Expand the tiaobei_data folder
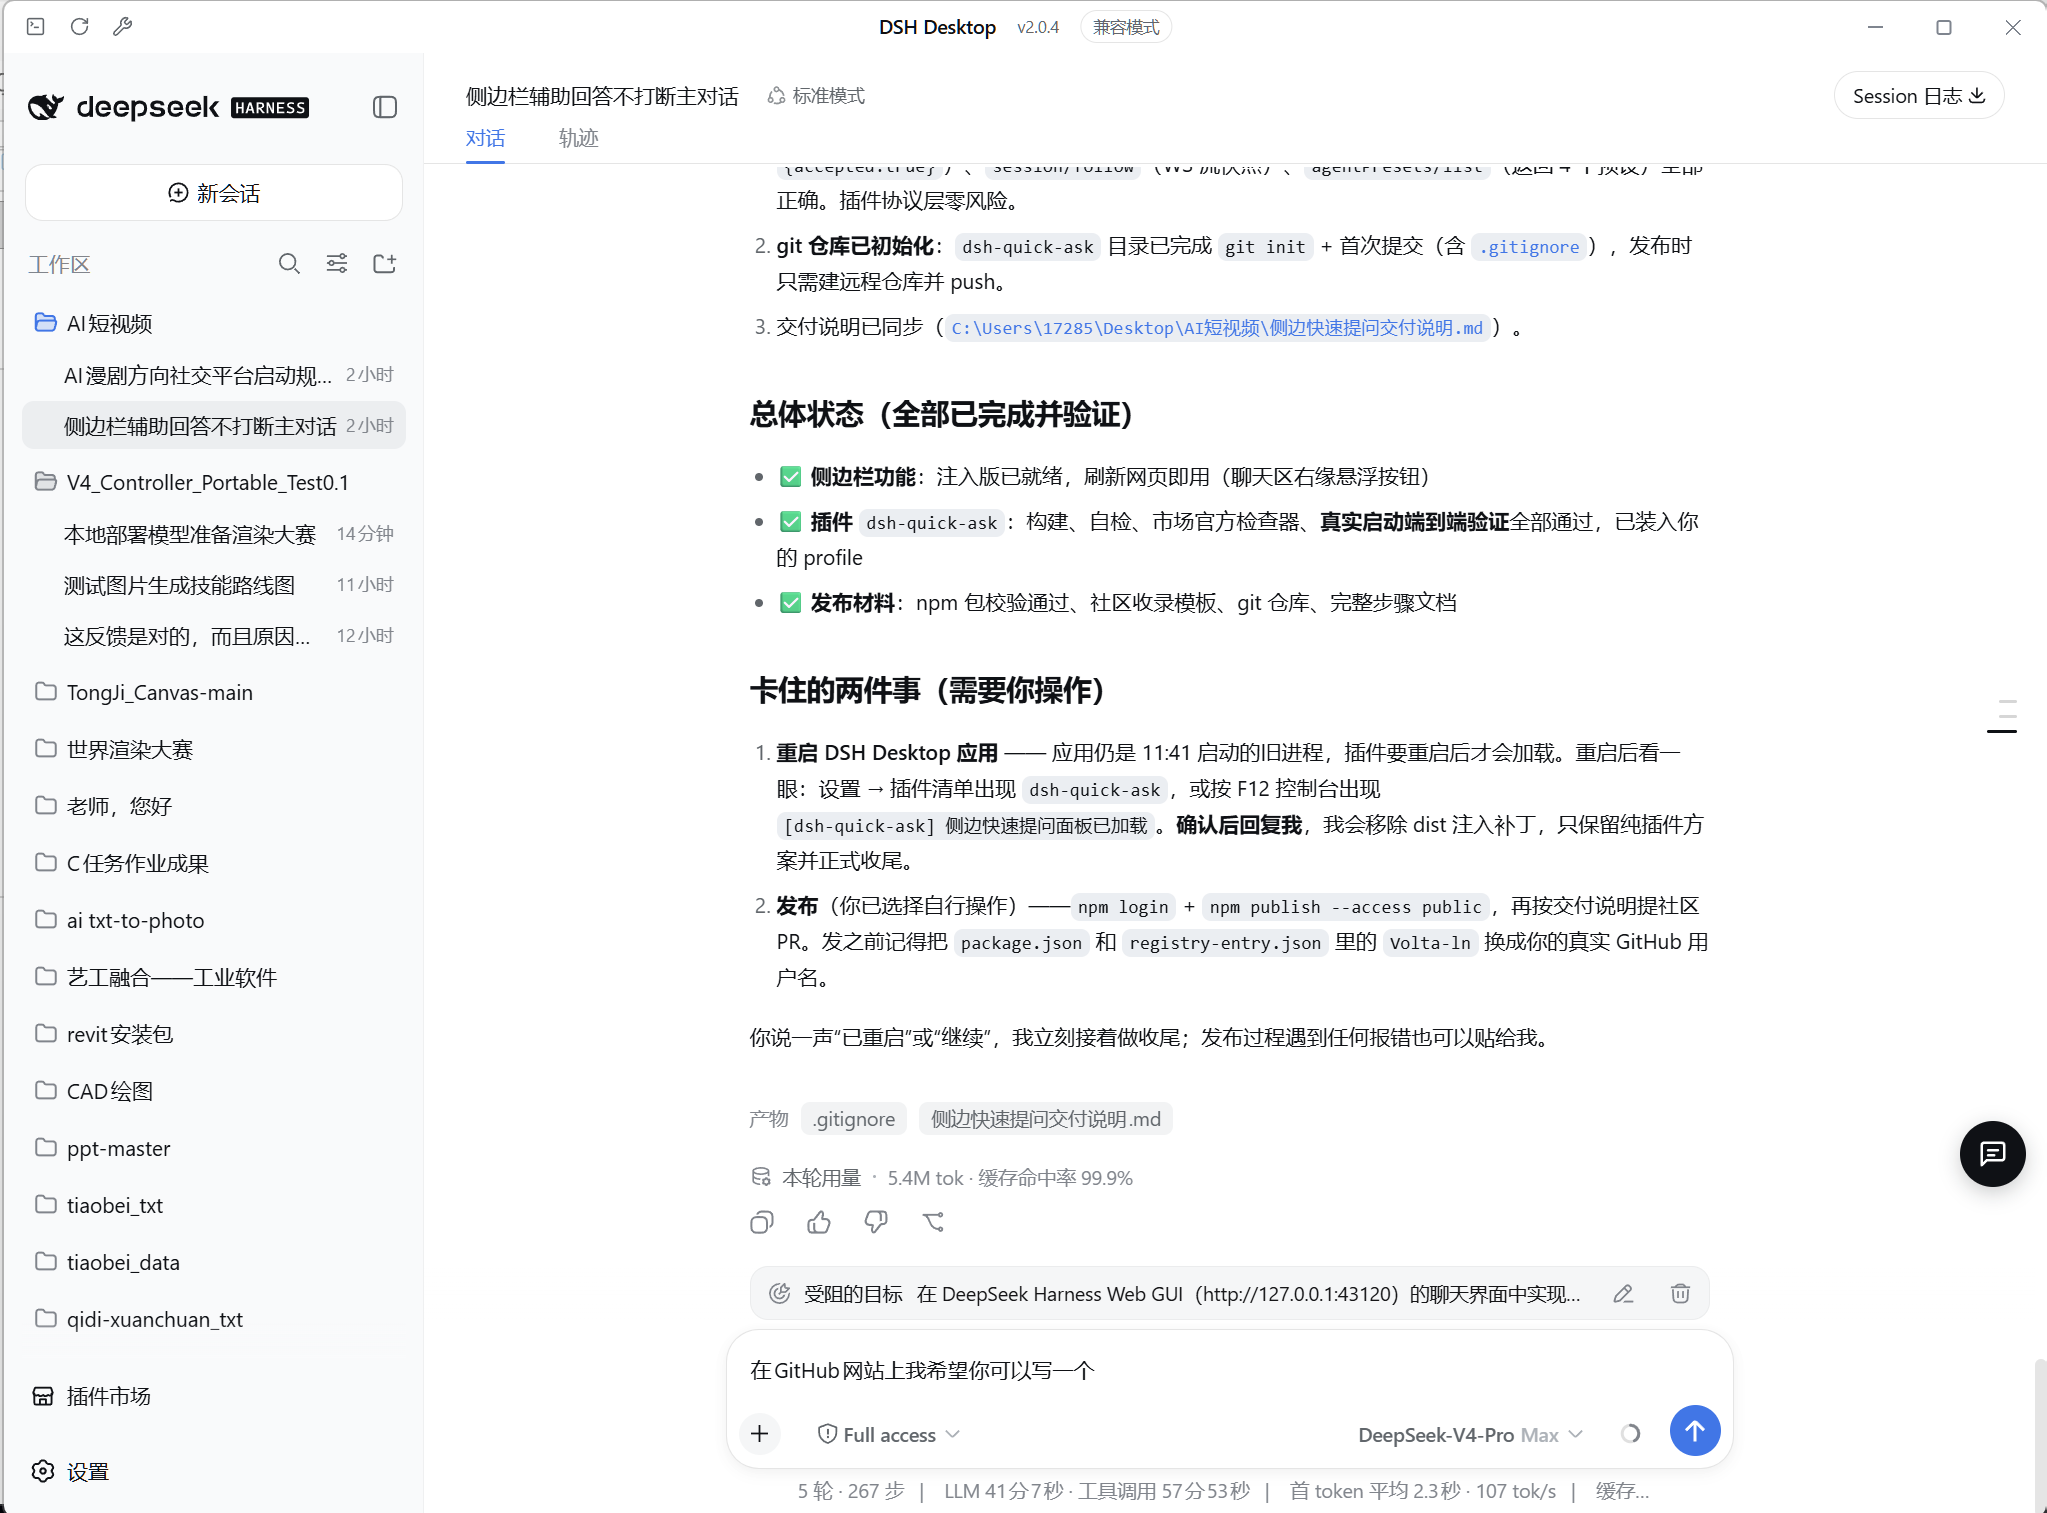2047x1513 pixels. click(x=214, y=1262)
